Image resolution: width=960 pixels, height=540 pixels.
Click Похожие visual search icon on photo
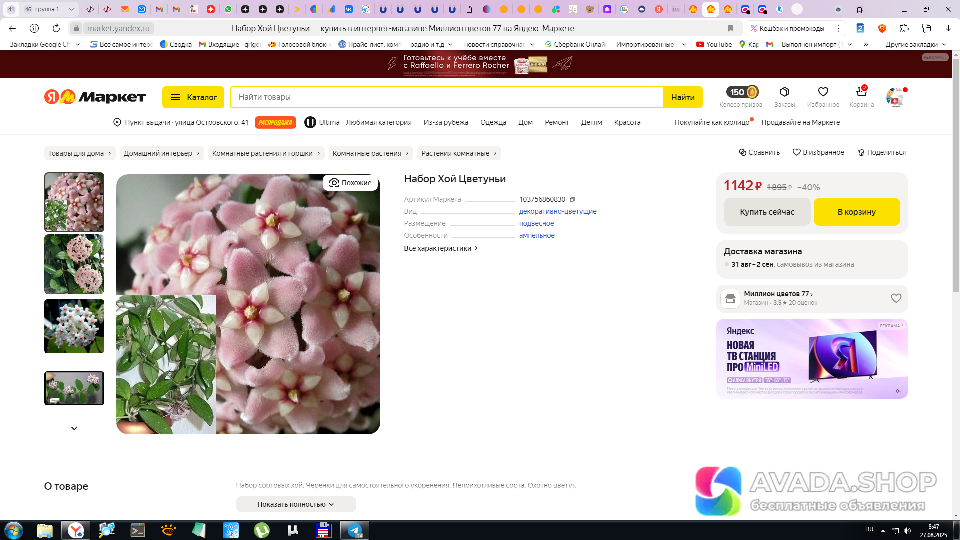point(349,183)
